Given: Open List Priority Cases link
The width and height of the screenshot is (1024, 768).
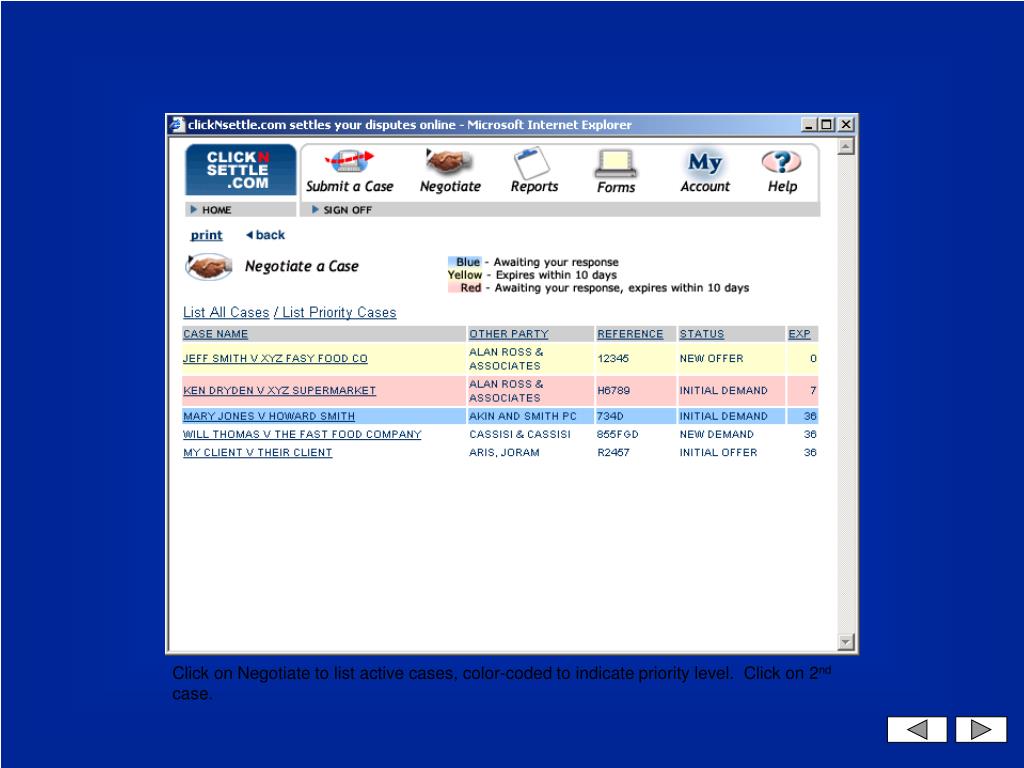Looking at the screenshot, I should (339, 312).
